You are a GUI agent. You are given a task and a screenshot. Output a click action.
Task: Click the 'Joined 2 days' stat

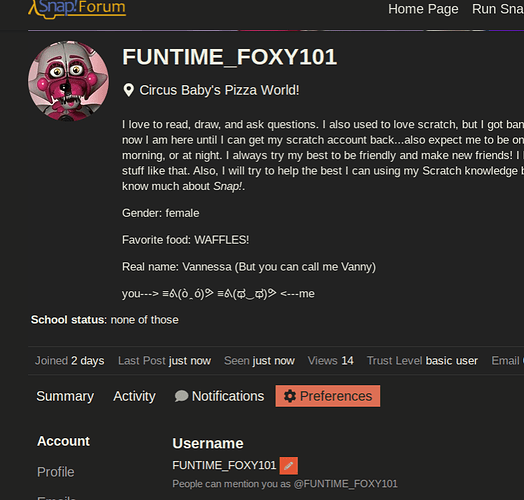tap(70, 361)
